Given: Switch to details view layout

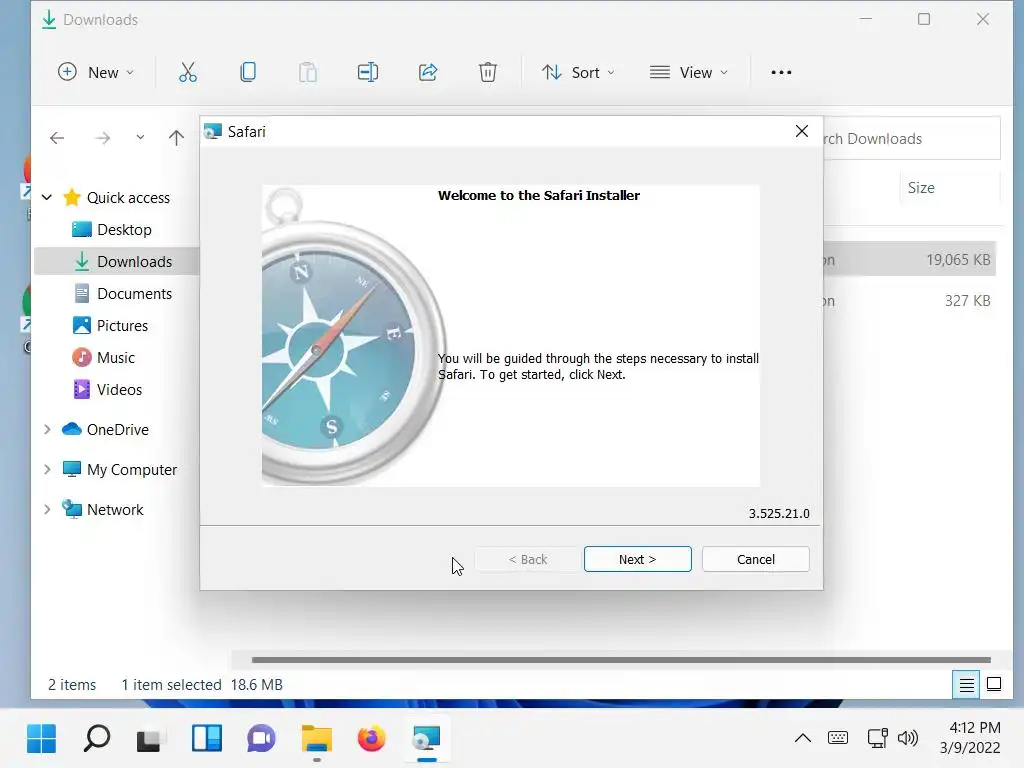Looking at the screenshot, I should (x=966, y=684).
